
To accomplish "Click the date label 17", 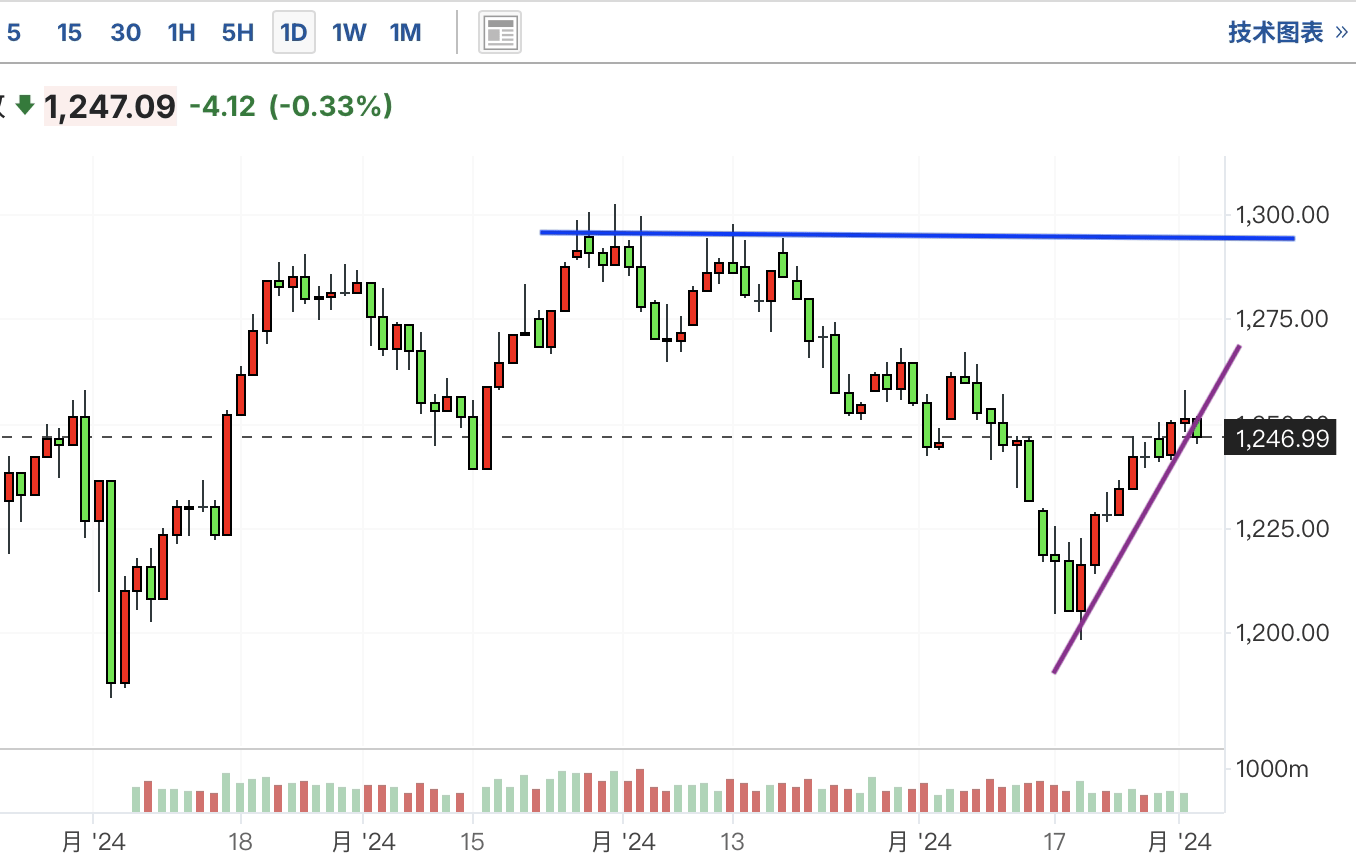I will pyautogui.click(x=1053, y=841).
